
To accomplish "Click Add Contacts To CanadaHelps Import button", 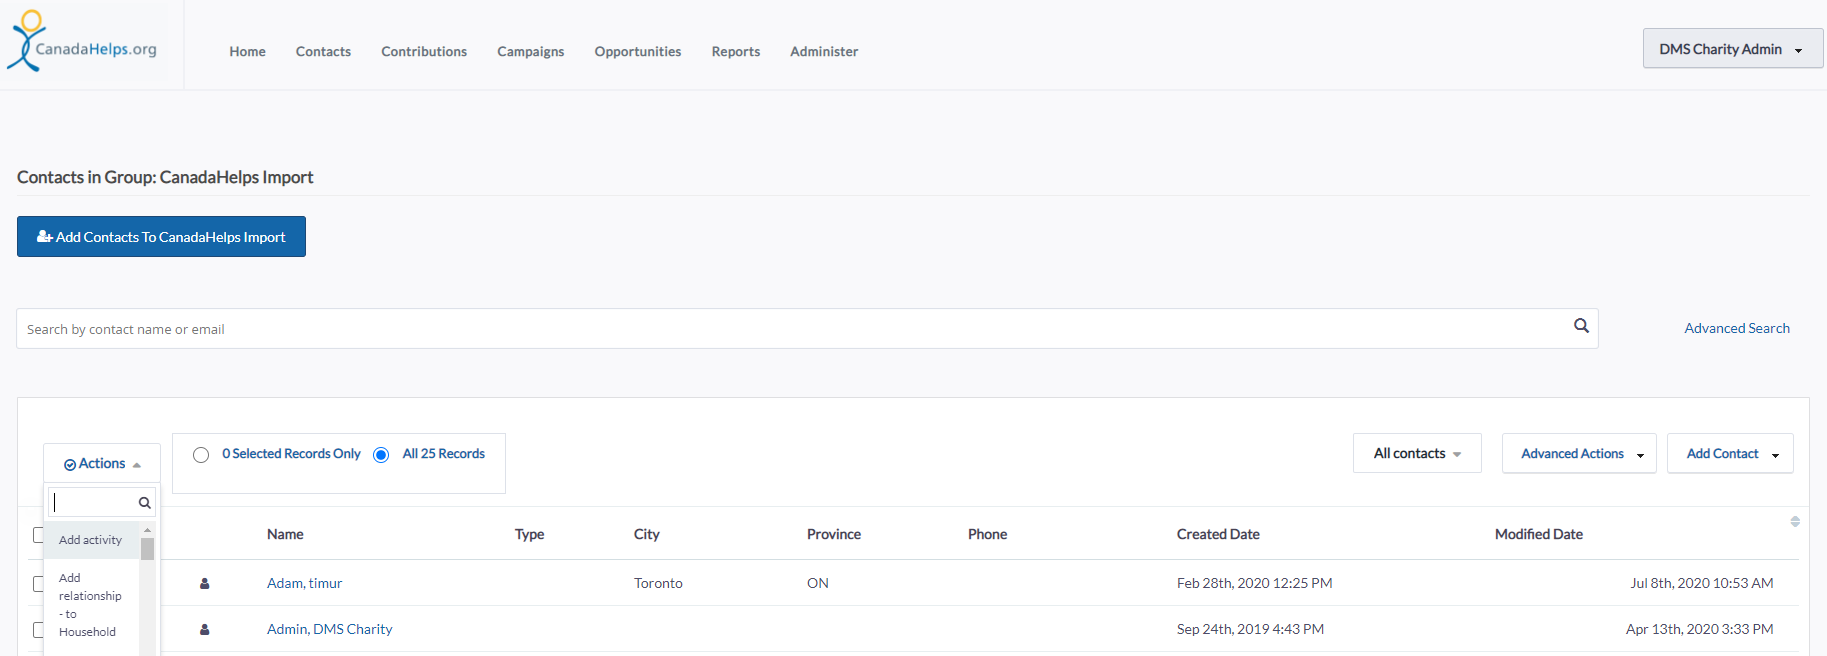I will [x=161, y=237].
